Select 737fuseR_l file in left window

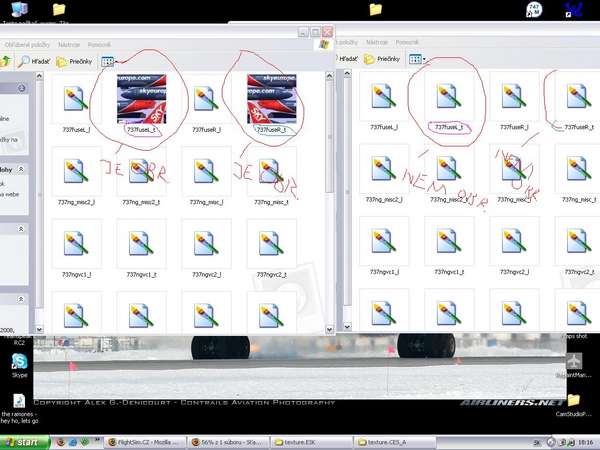[206, 104]
